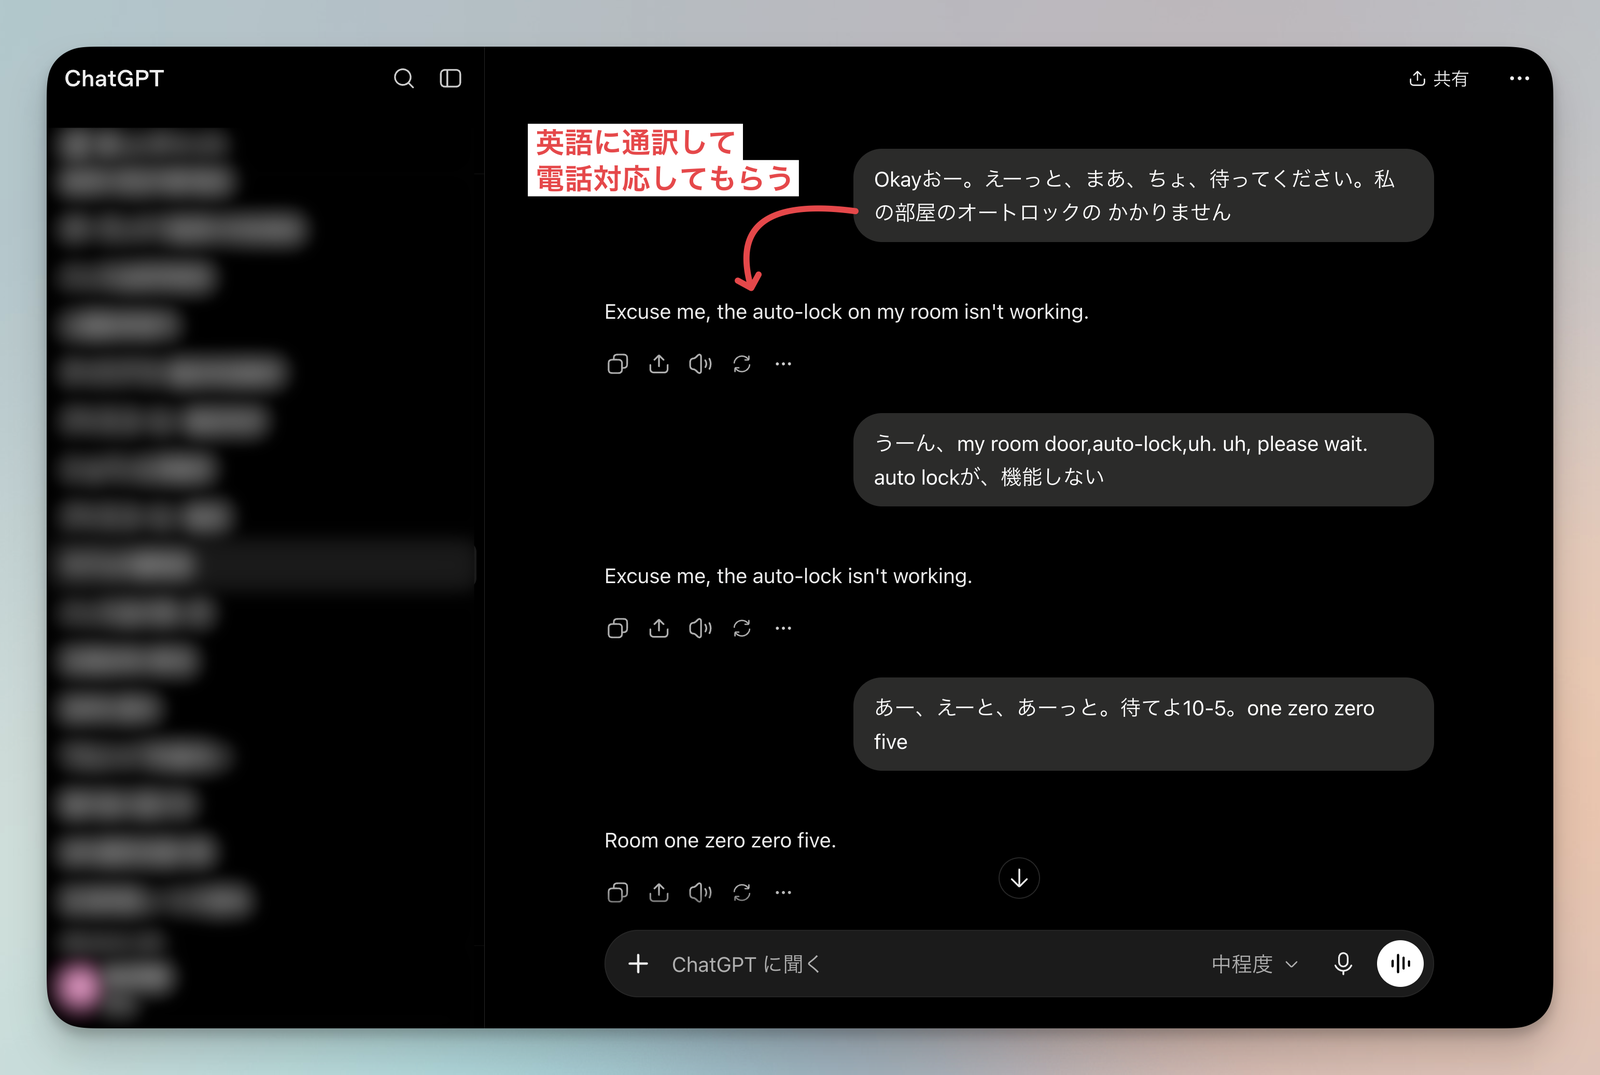Open more options under "Room one zero zero five"
This screenshot has width=1600, height=1075.
(783, 892)
